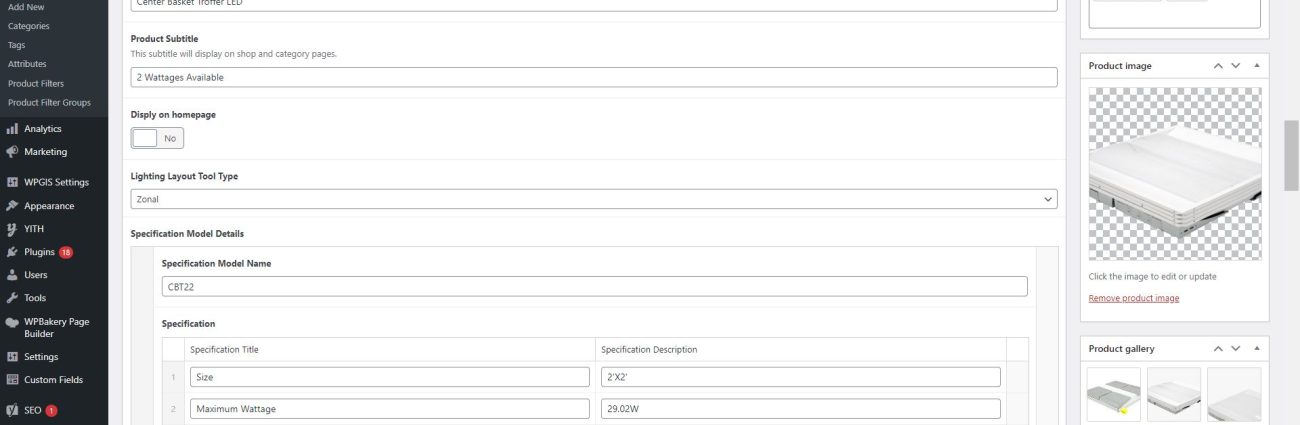This screenshot has width=1300, height=425.
Task: Click the Product Subtitle text field
Action: coord(593,77)
